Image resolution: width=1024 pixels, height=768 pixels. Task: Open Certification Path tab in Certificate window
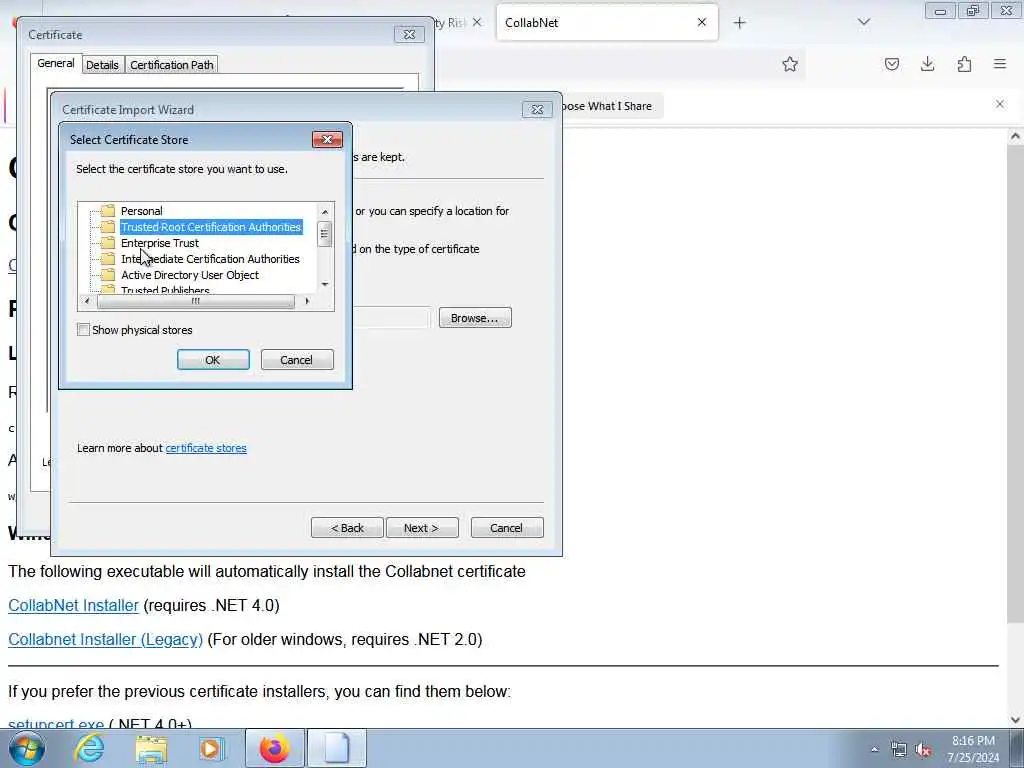171,65
